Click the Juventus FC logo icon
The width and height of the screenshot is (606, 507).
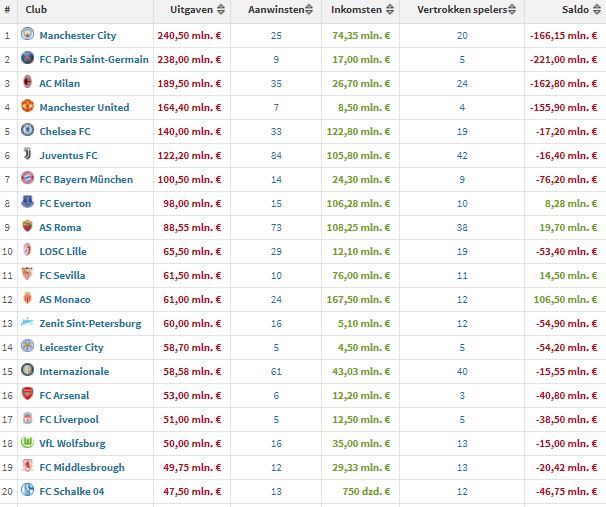[x=28, y=155]
